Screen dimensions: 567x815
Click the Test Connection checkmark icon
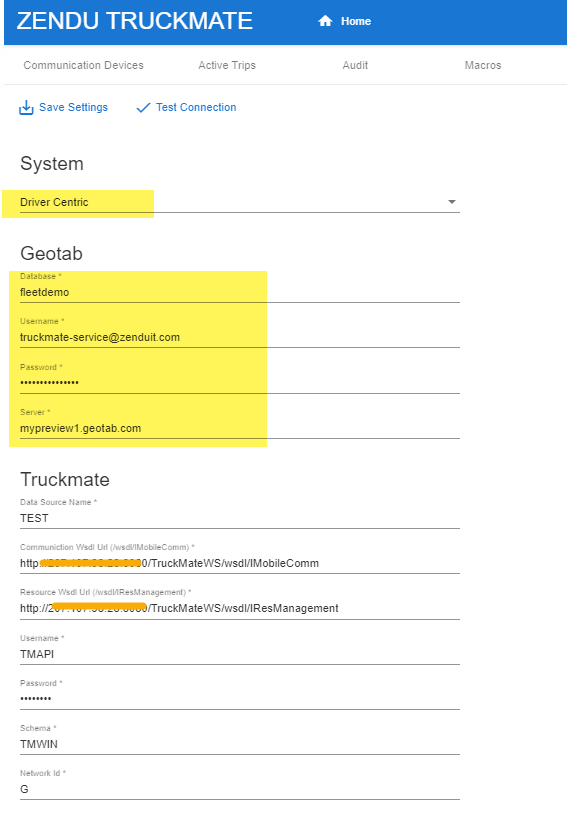point(143,108)
